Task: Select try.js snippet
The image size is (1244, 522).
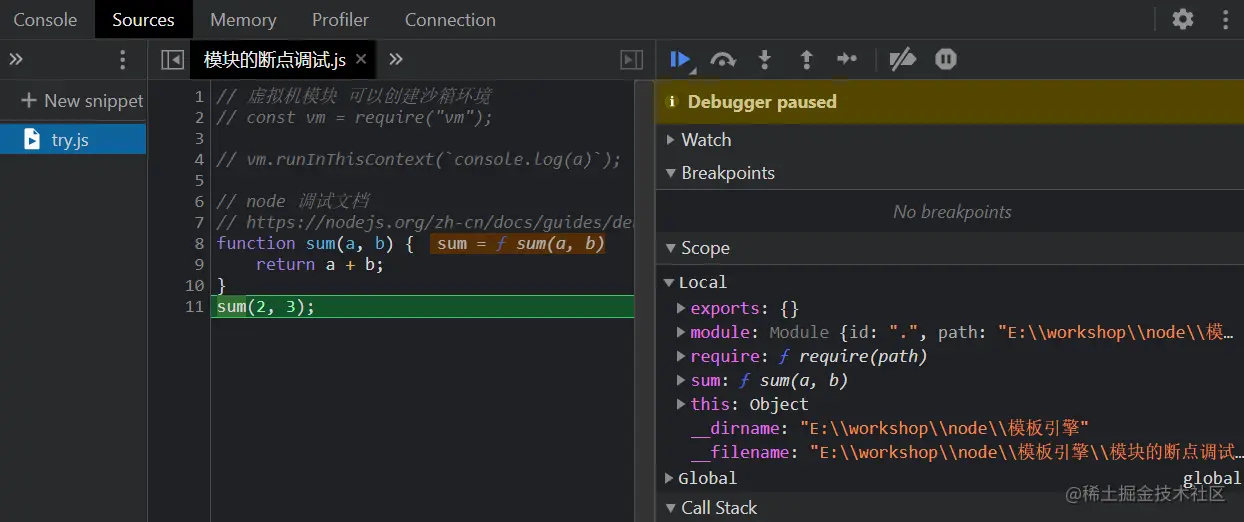Action: tap(73, 139)
